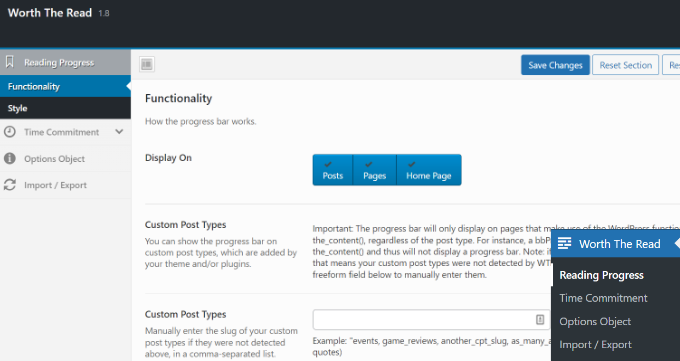The height and width of the screenshot is (361, 680).
Task: Toggle the Pages display option
Action: (x=375, y=170)
